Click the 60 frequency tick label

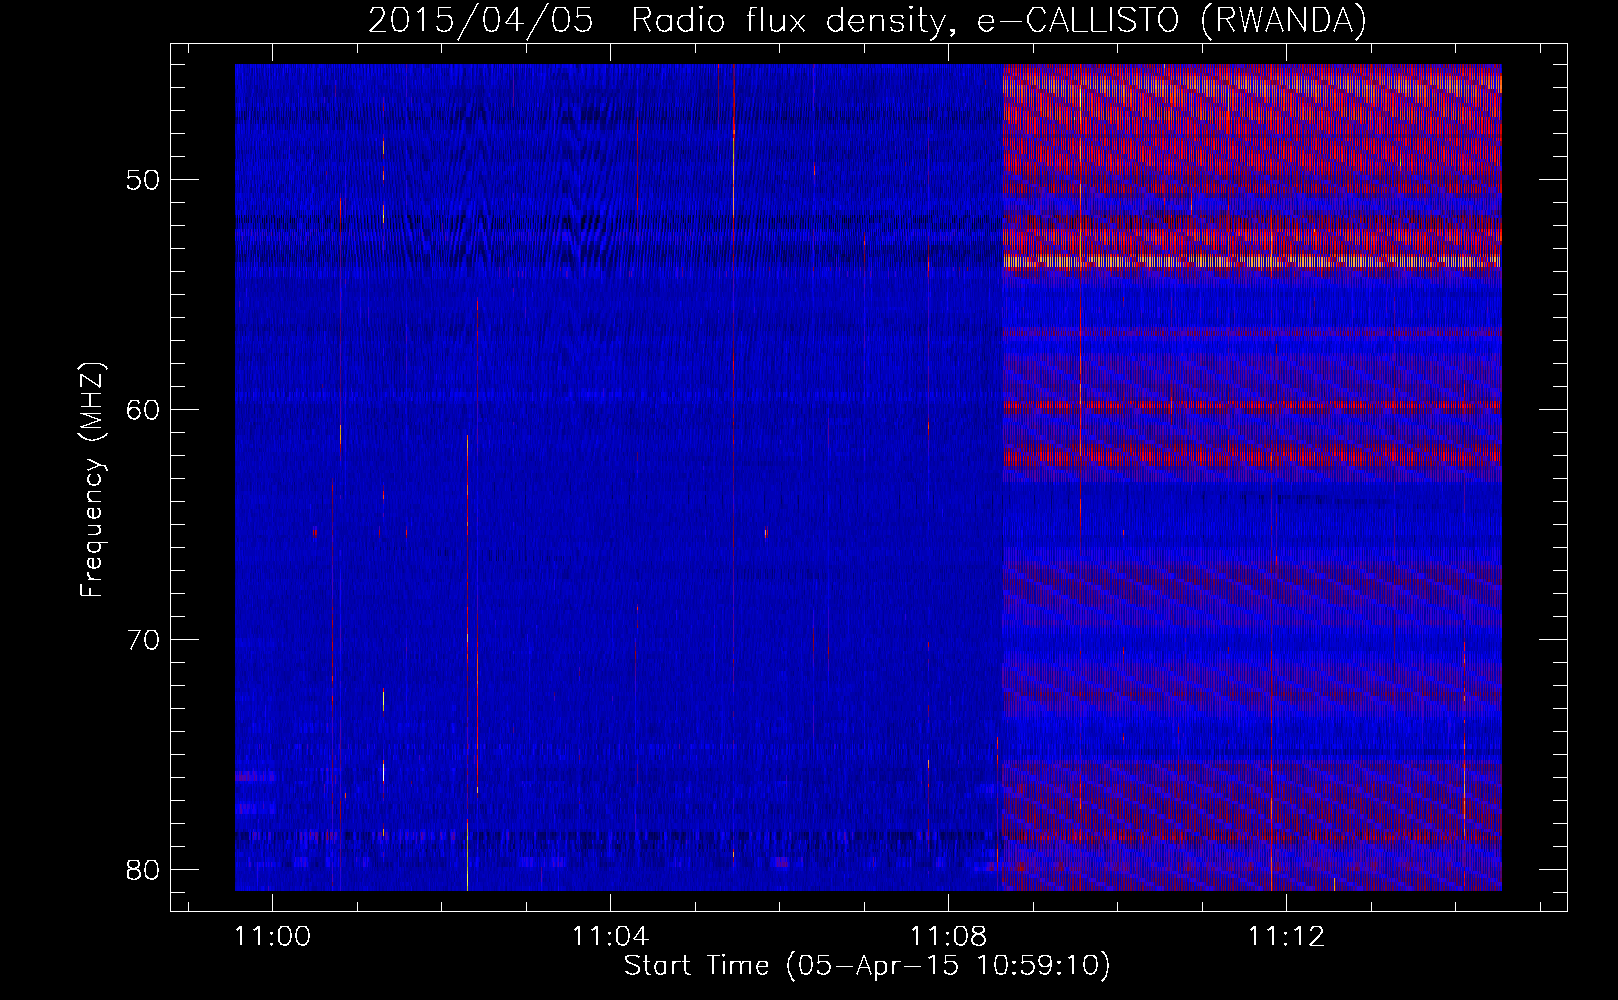point(143,410)
